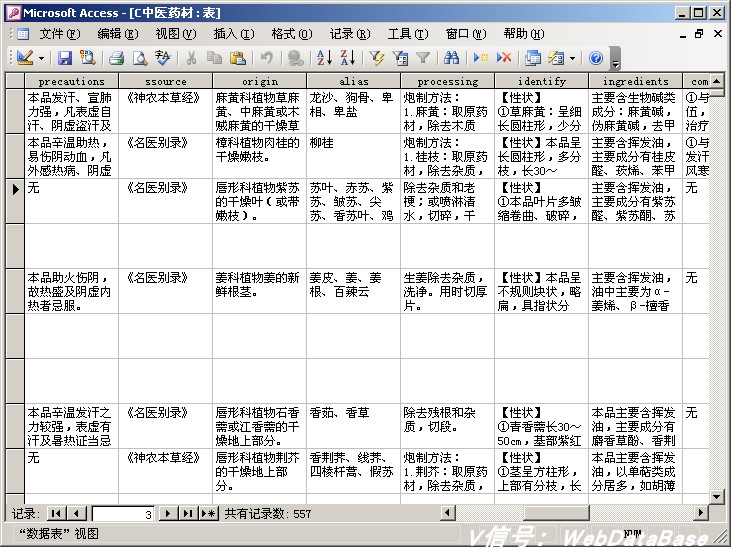The image size is (731, 547).
Task: Click the Paste clipboard icon
Action: [238, 58]
